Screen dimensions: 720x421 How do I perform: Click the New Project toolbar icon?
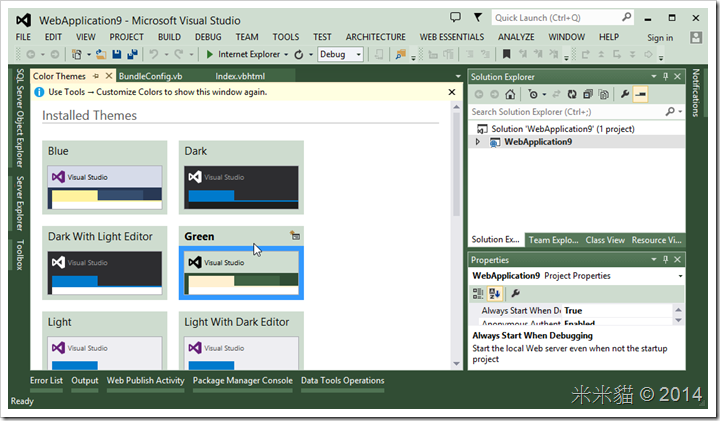click(x=77, y=55)
